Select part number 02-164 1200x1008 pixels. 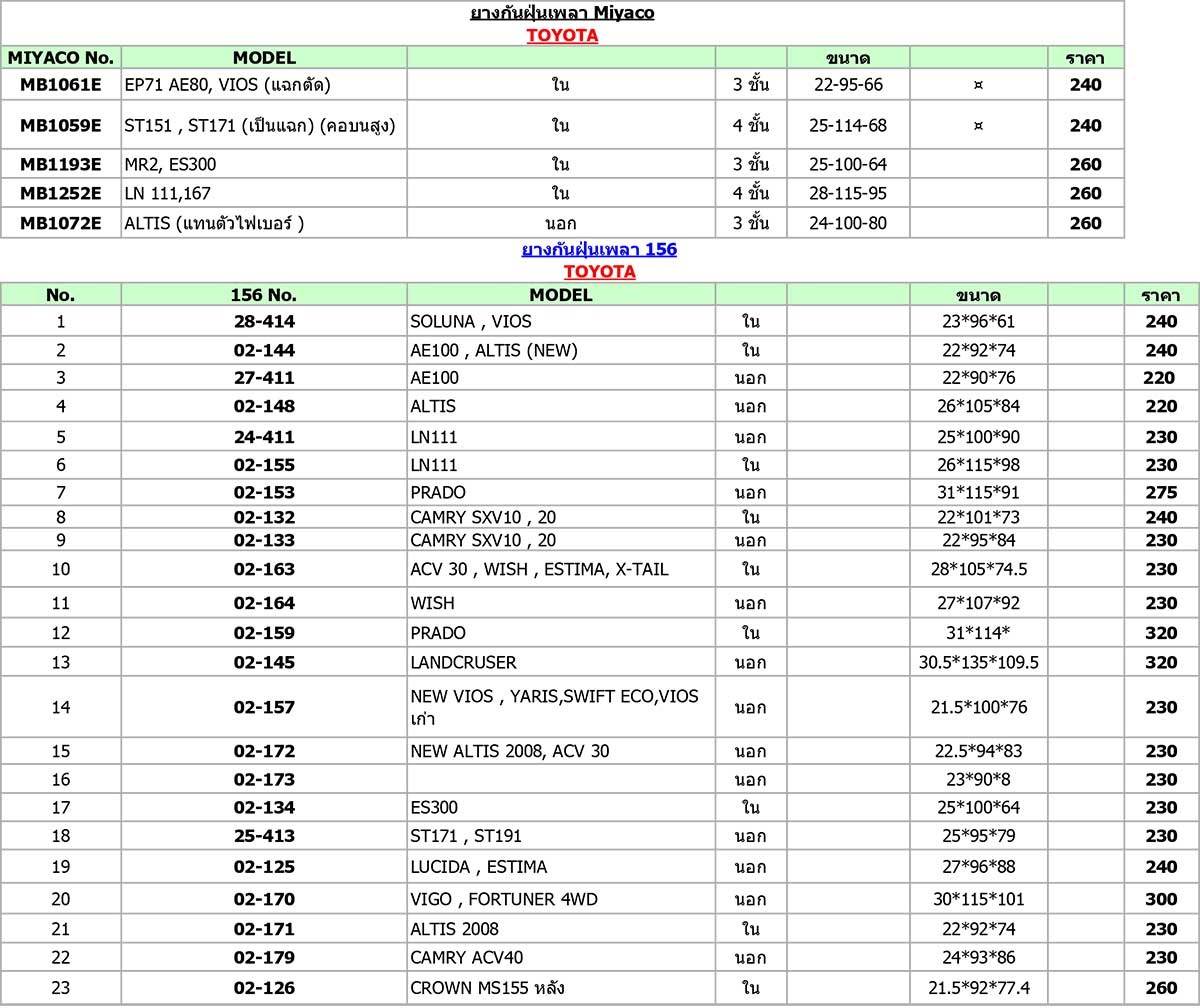264,603
